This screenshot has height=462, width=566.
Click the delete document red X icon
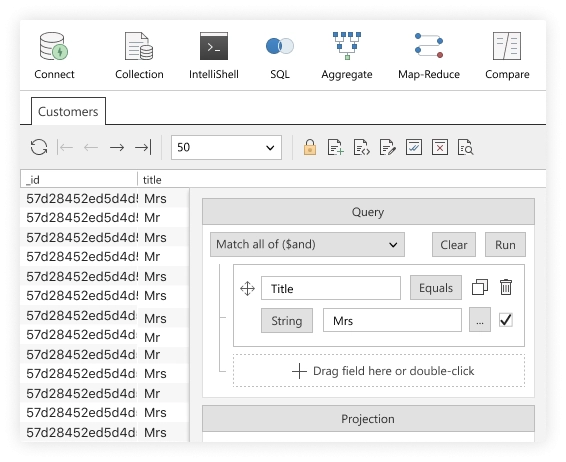coord(440,147)
